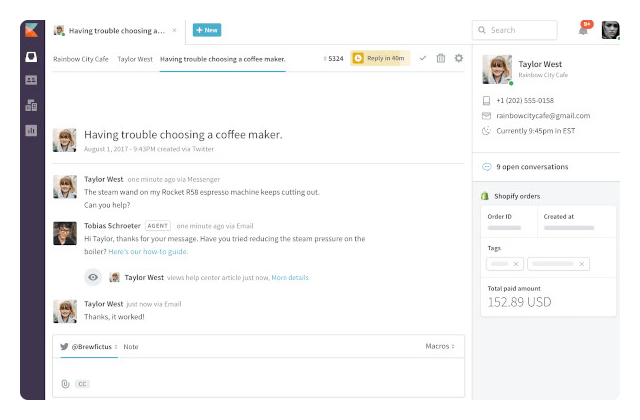Click conversation number 5324
Image resolution: width=640 pixels, height=420 pixels.
click(334, 58)
